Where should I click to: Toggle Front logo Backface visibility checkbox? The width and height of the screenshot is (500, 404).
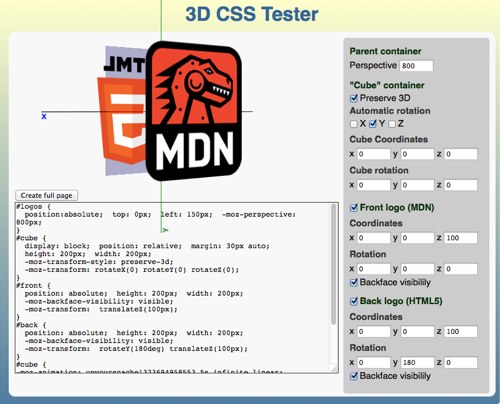354,283
